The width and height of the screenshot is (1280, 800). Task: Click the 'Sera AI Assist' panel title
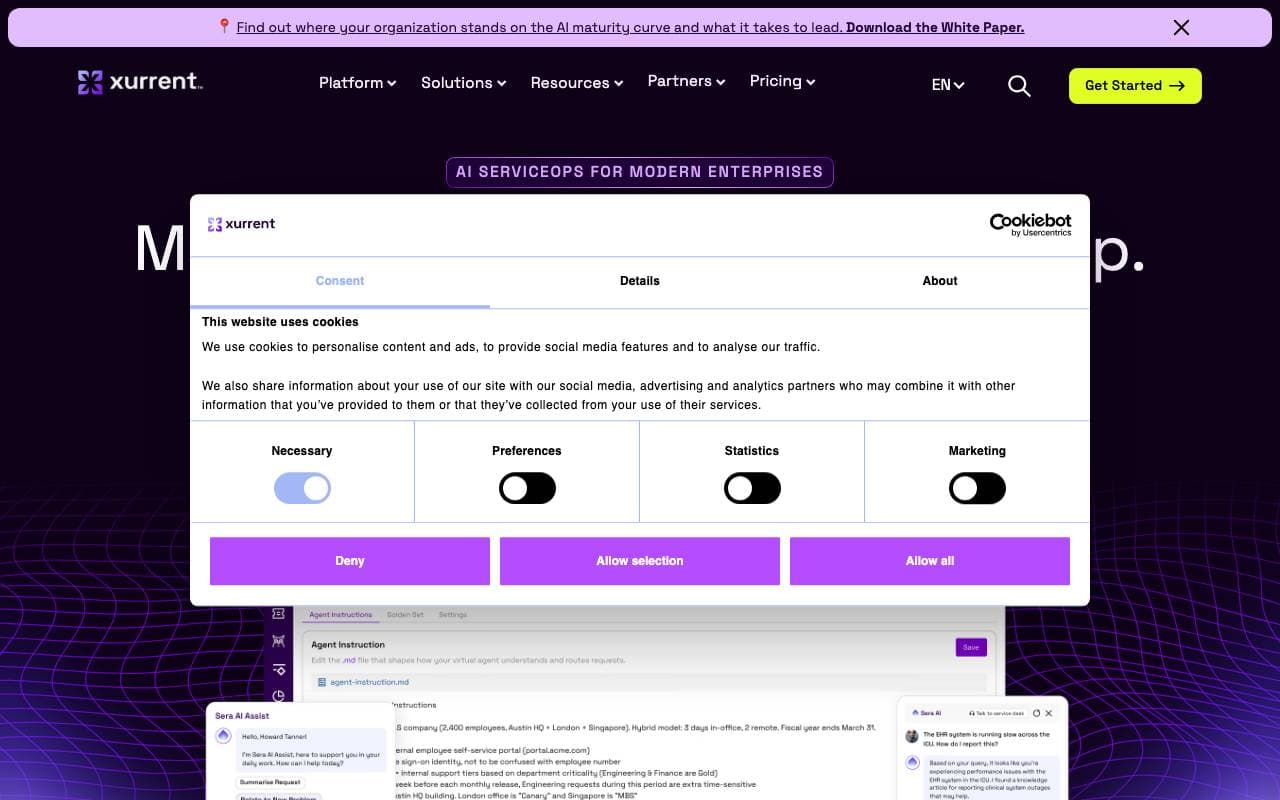pos(242,716)
